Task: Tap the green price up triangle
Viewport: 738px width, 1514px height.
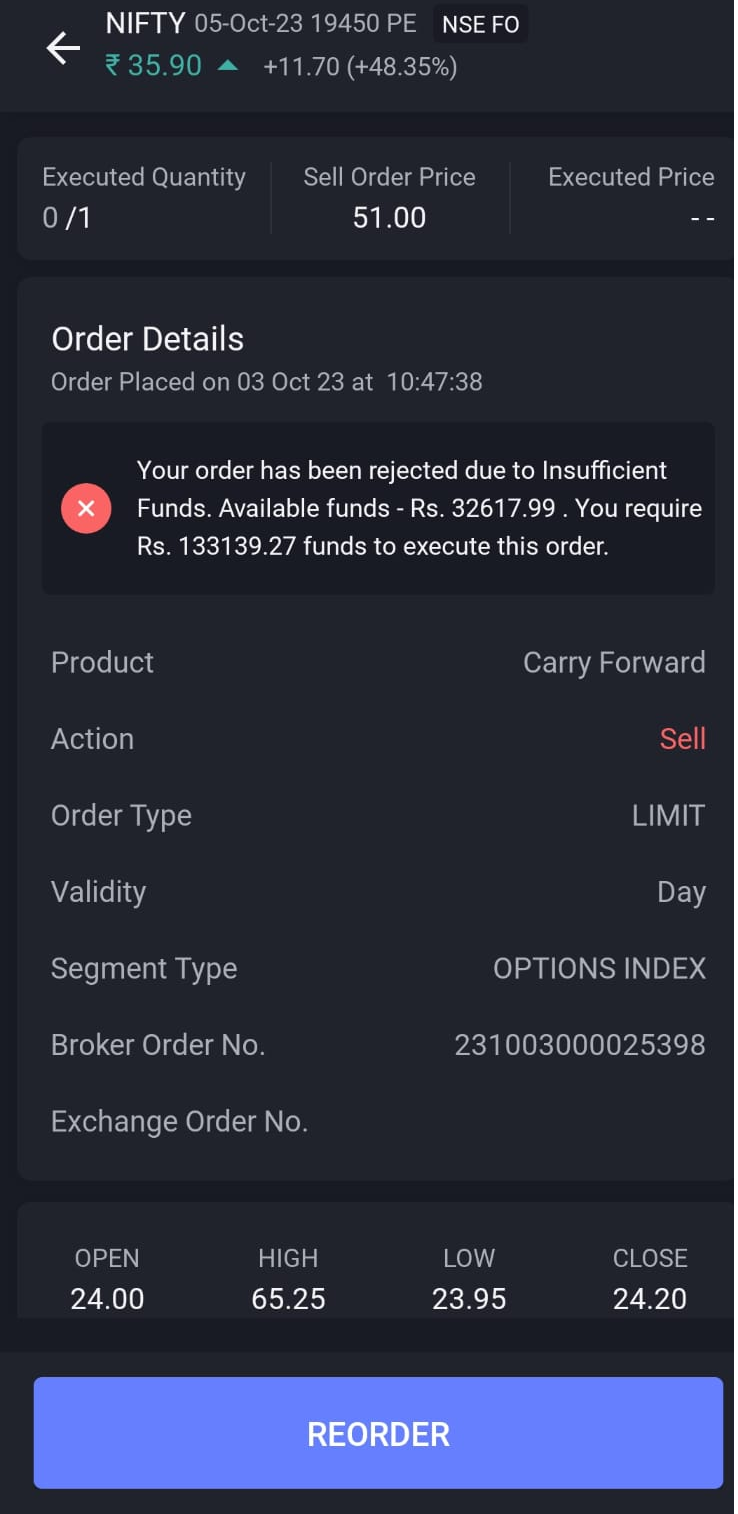Action: [228, 66]
